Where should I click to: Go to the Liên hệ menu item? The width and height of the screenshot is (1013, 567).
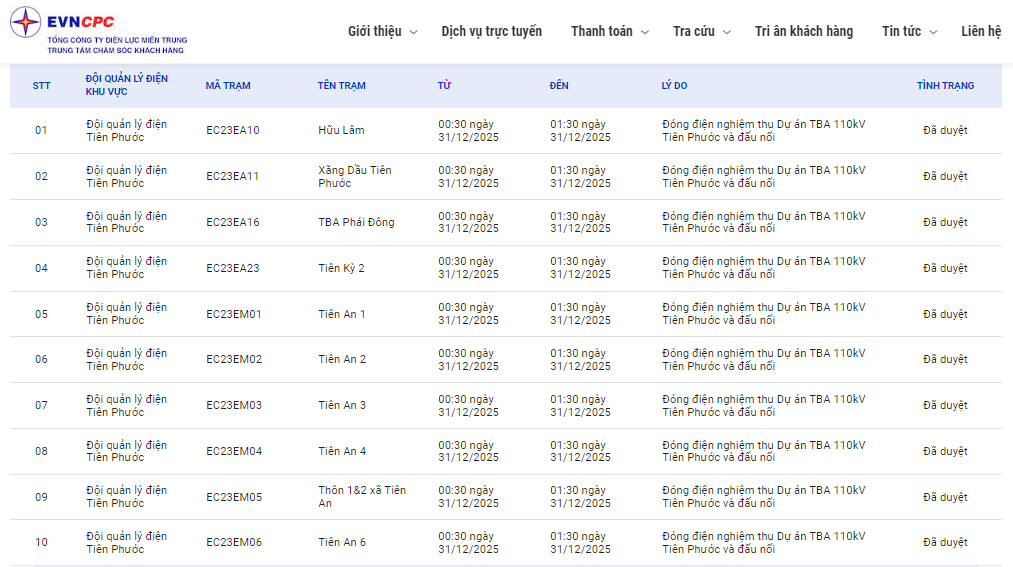(980, 31)
